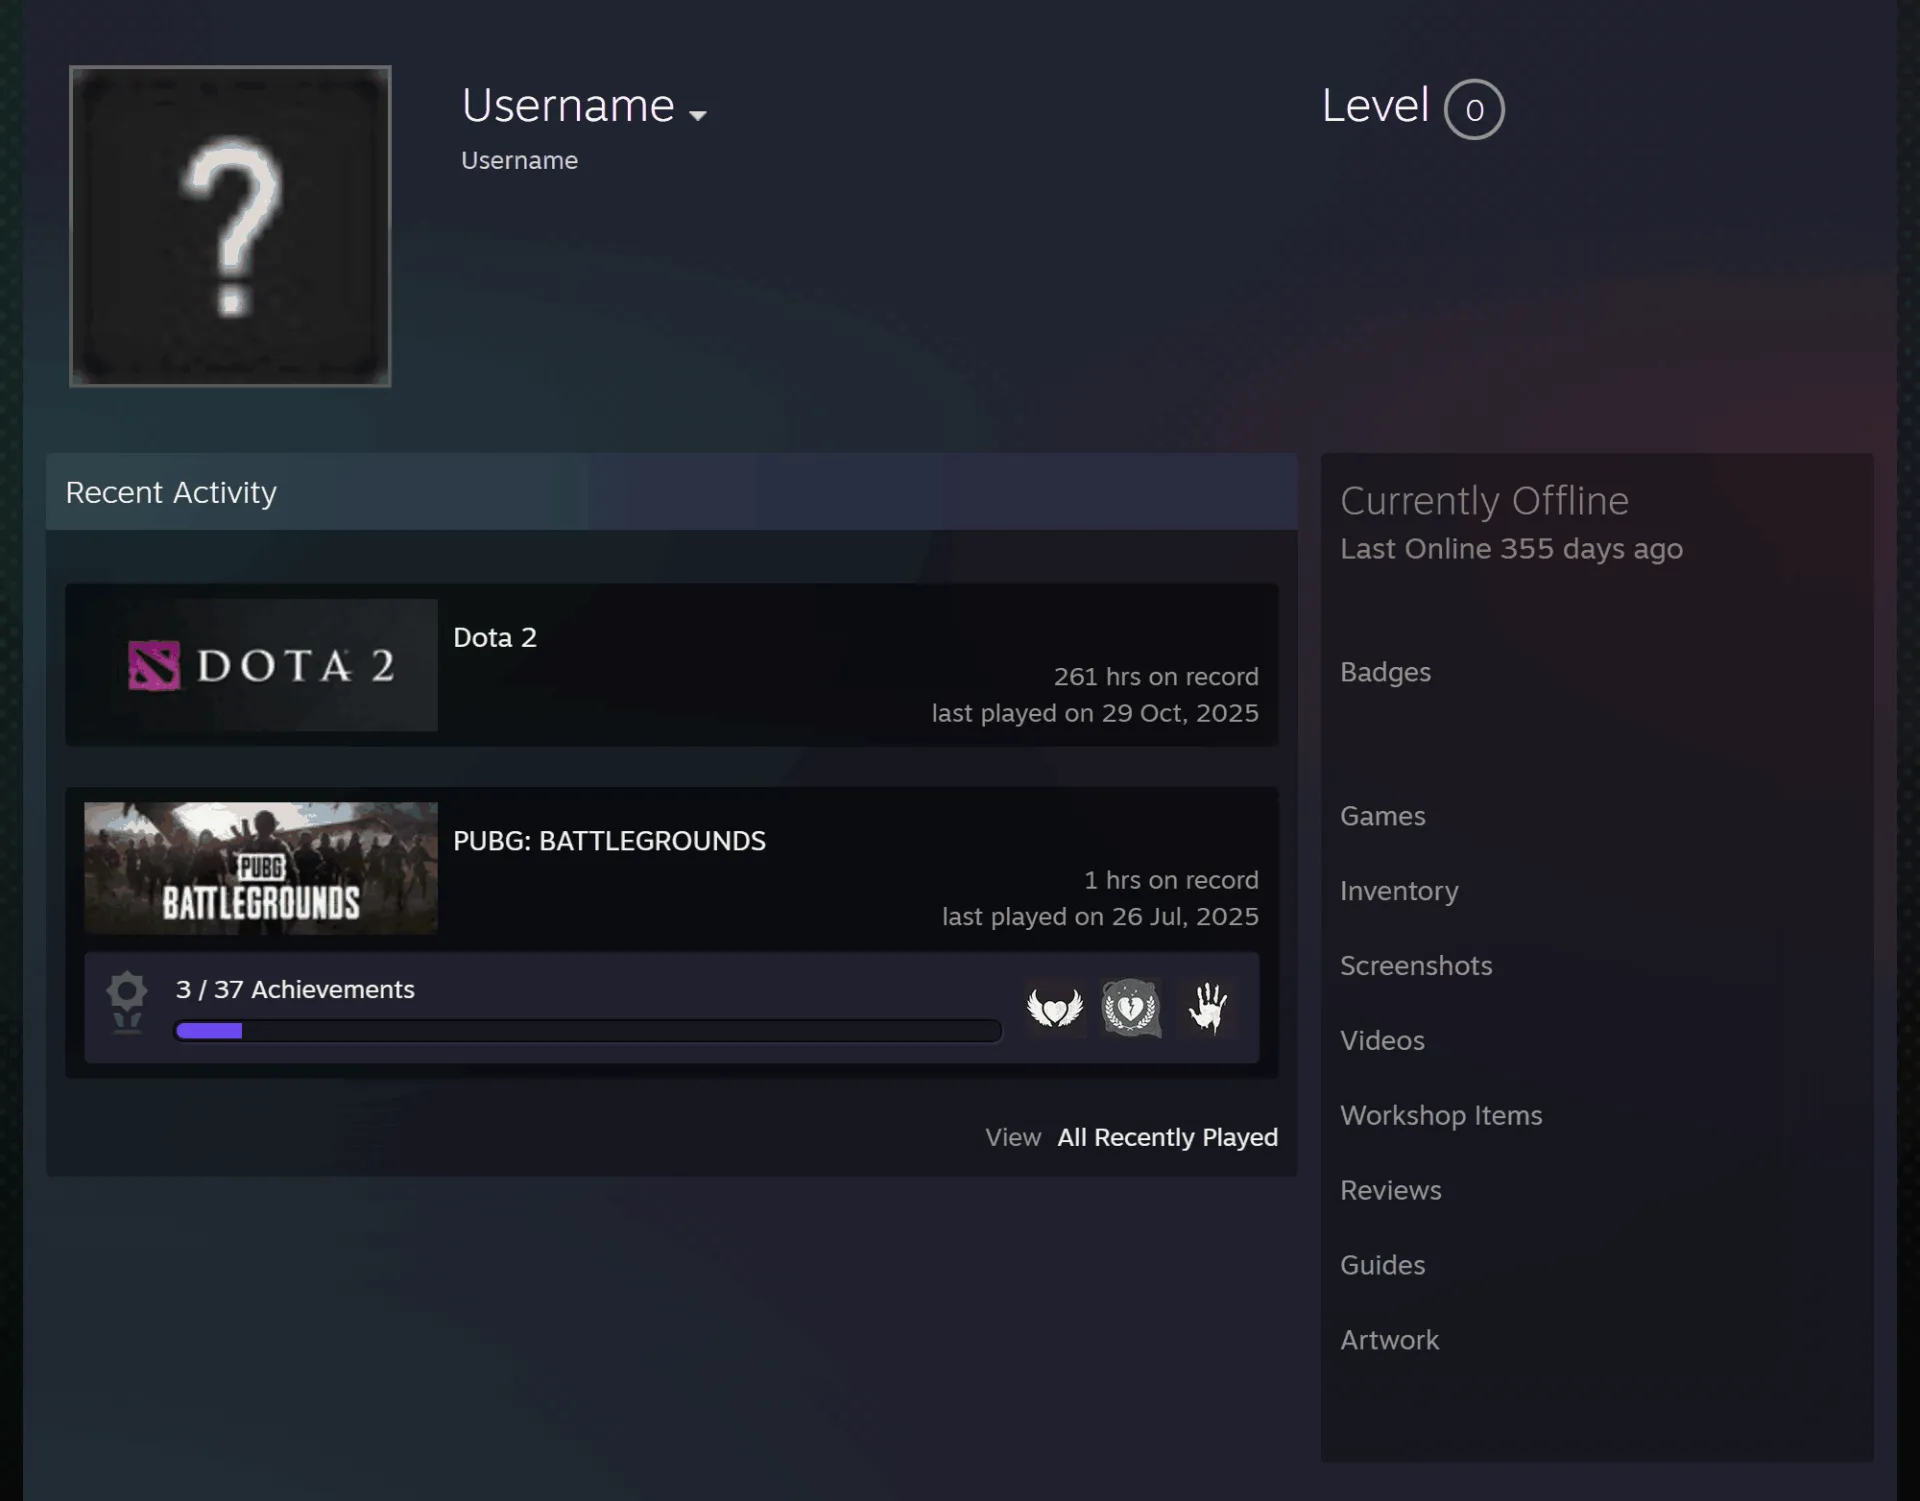The image size is (1920, 1501).
Task: Click 'last played on 29 Oct, 2025'
Action: (x=1095, y=713)
